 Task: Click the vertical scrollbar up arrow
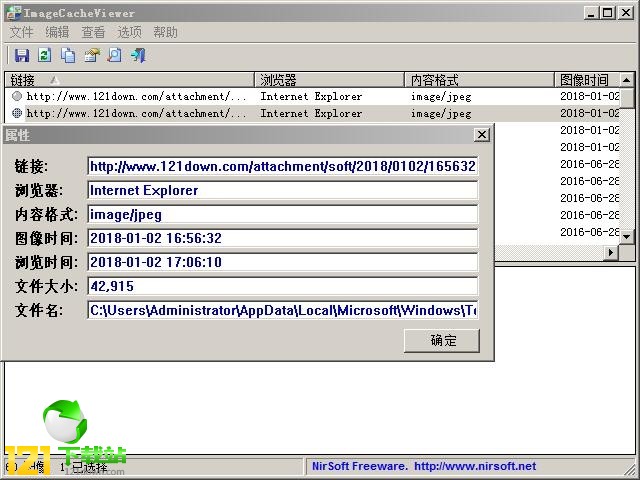(627, 80)
